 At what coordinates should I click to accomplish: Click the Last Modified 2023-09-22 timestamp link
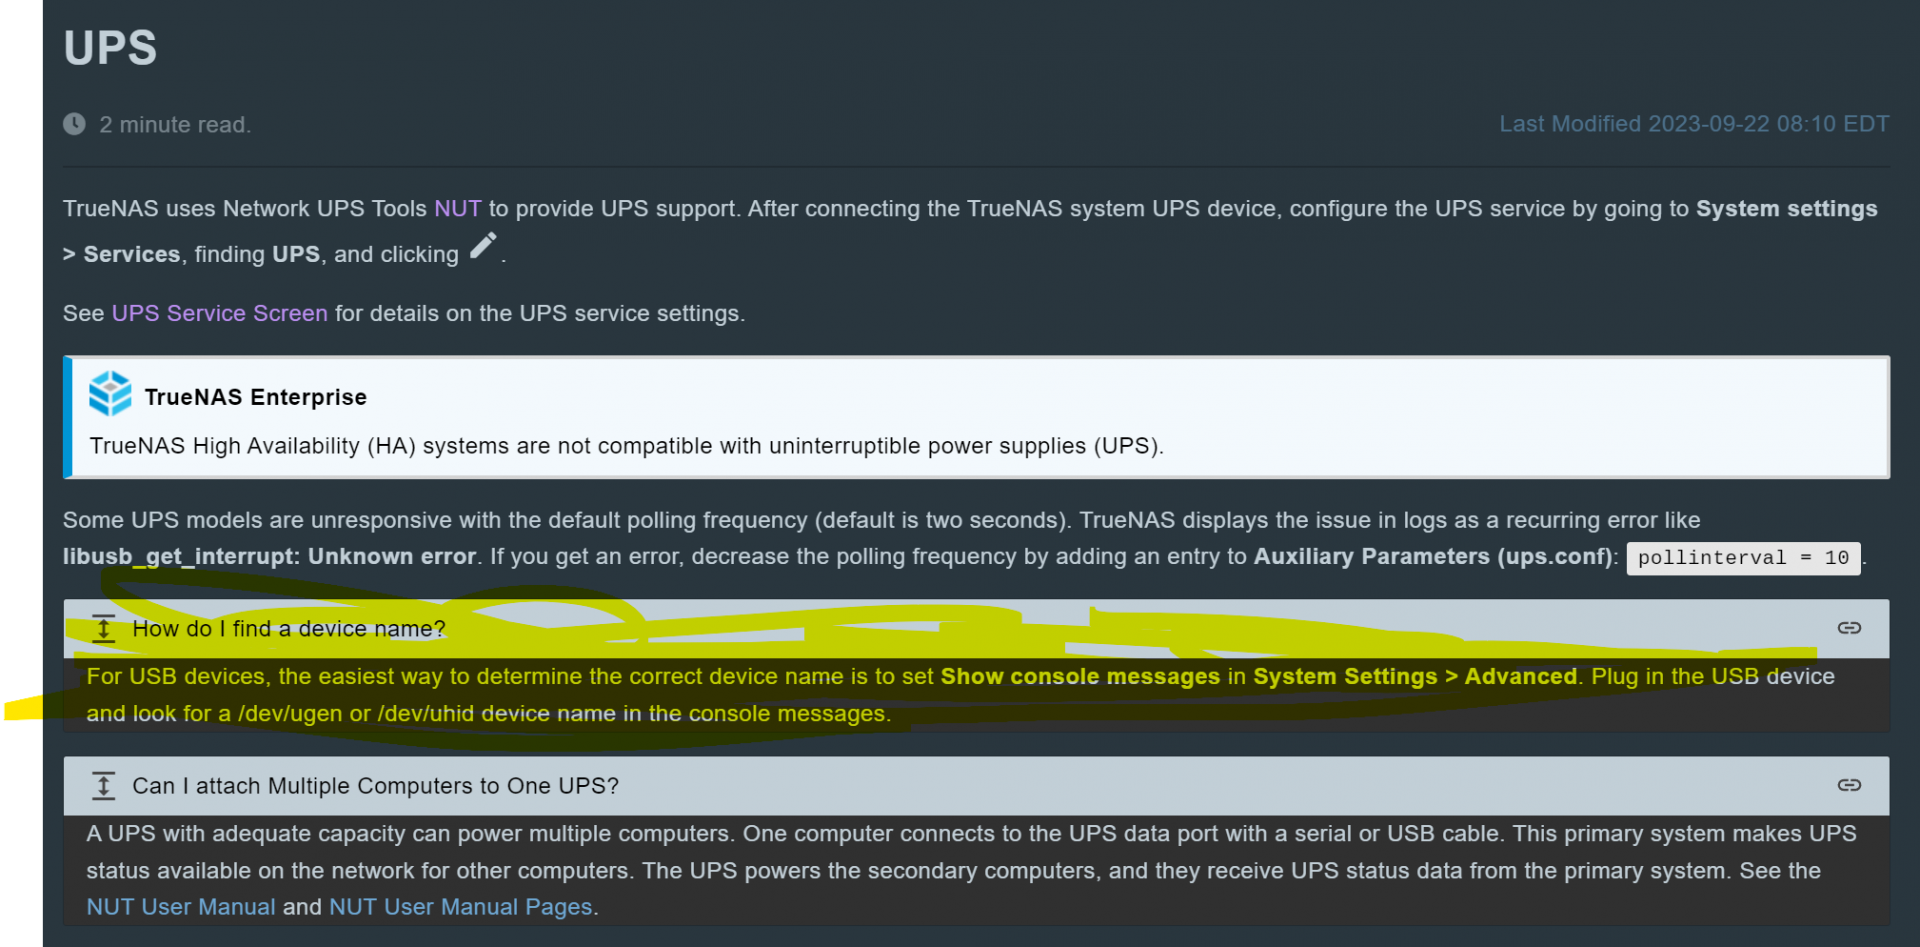coord(1694,124)
